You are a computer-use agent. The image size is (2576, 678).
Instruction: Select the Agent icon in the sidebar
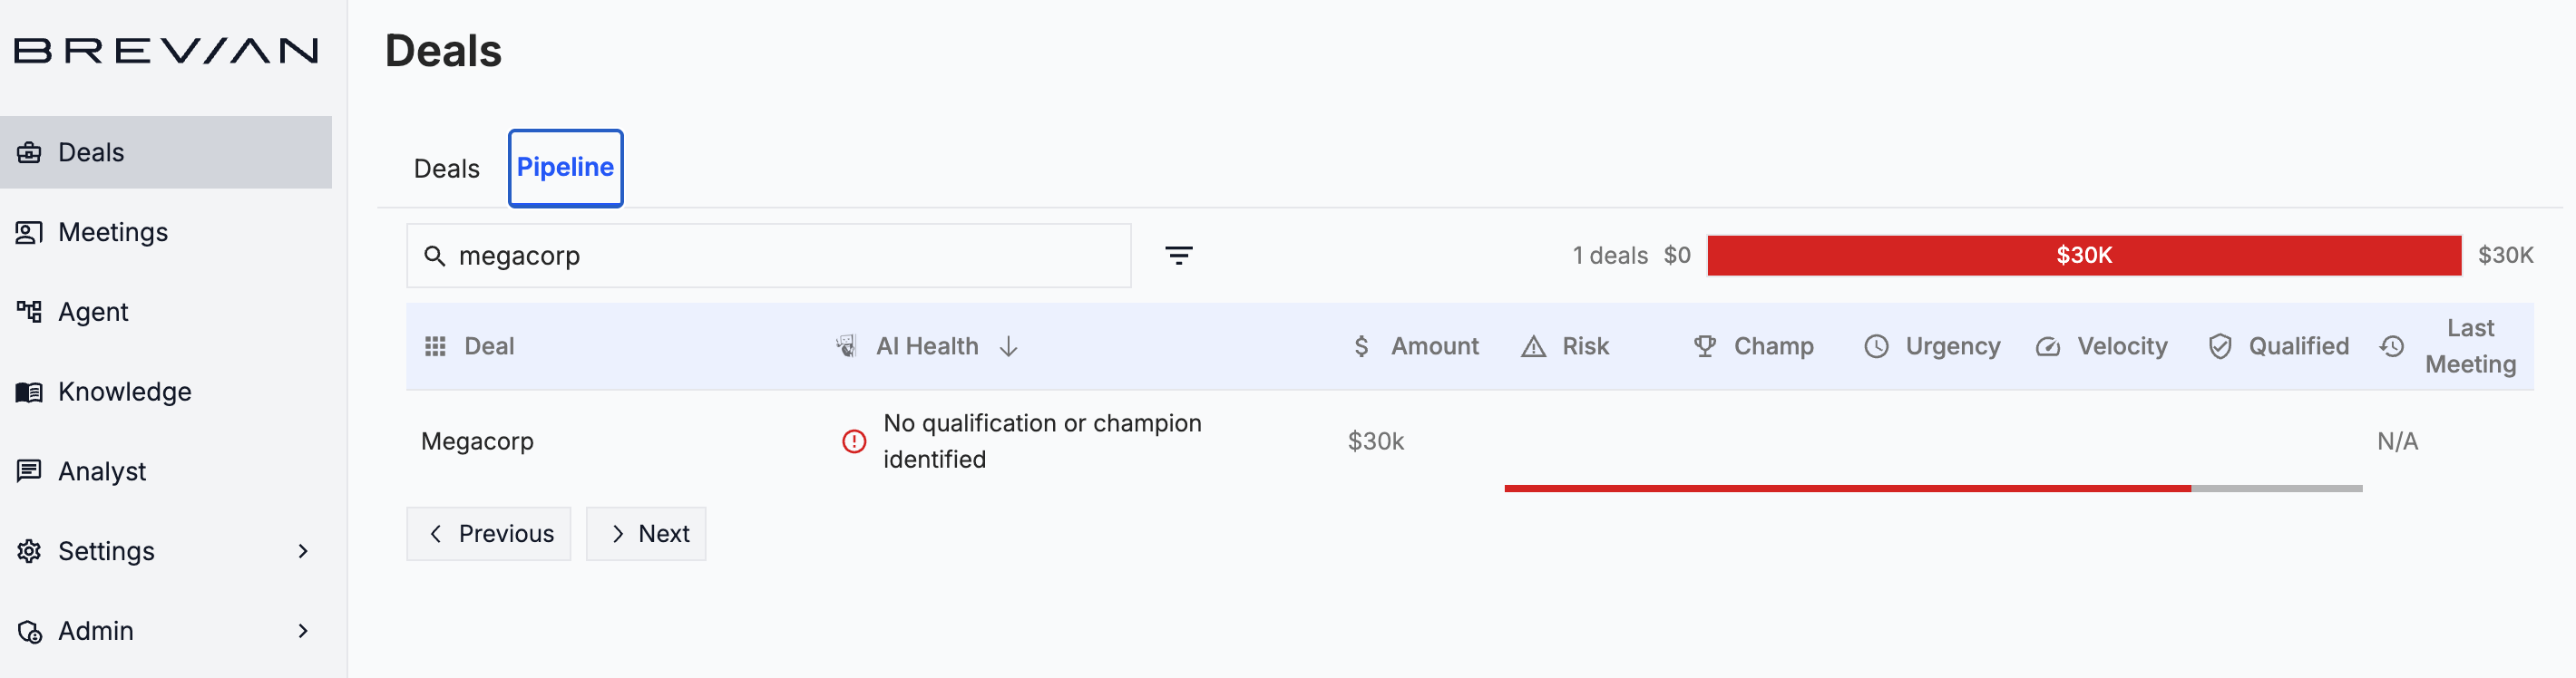(x=28, y=311)
